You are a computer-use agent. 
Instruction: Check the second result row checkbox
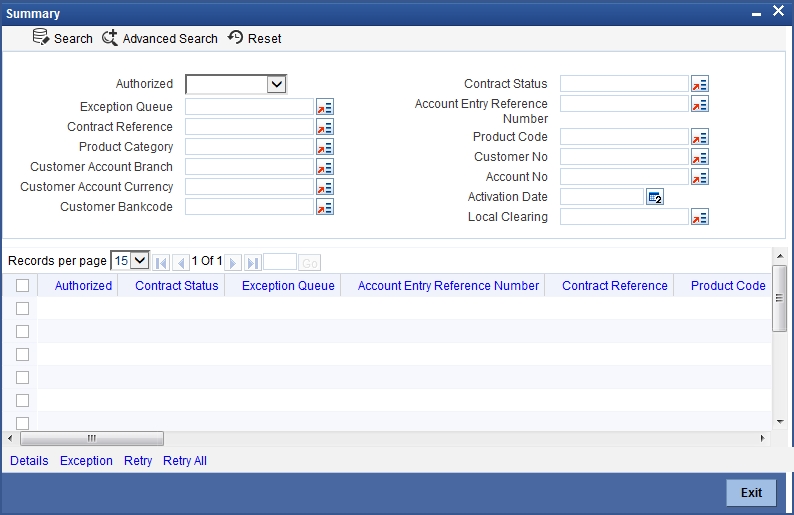pyautogui.click(x=22, y=332)
